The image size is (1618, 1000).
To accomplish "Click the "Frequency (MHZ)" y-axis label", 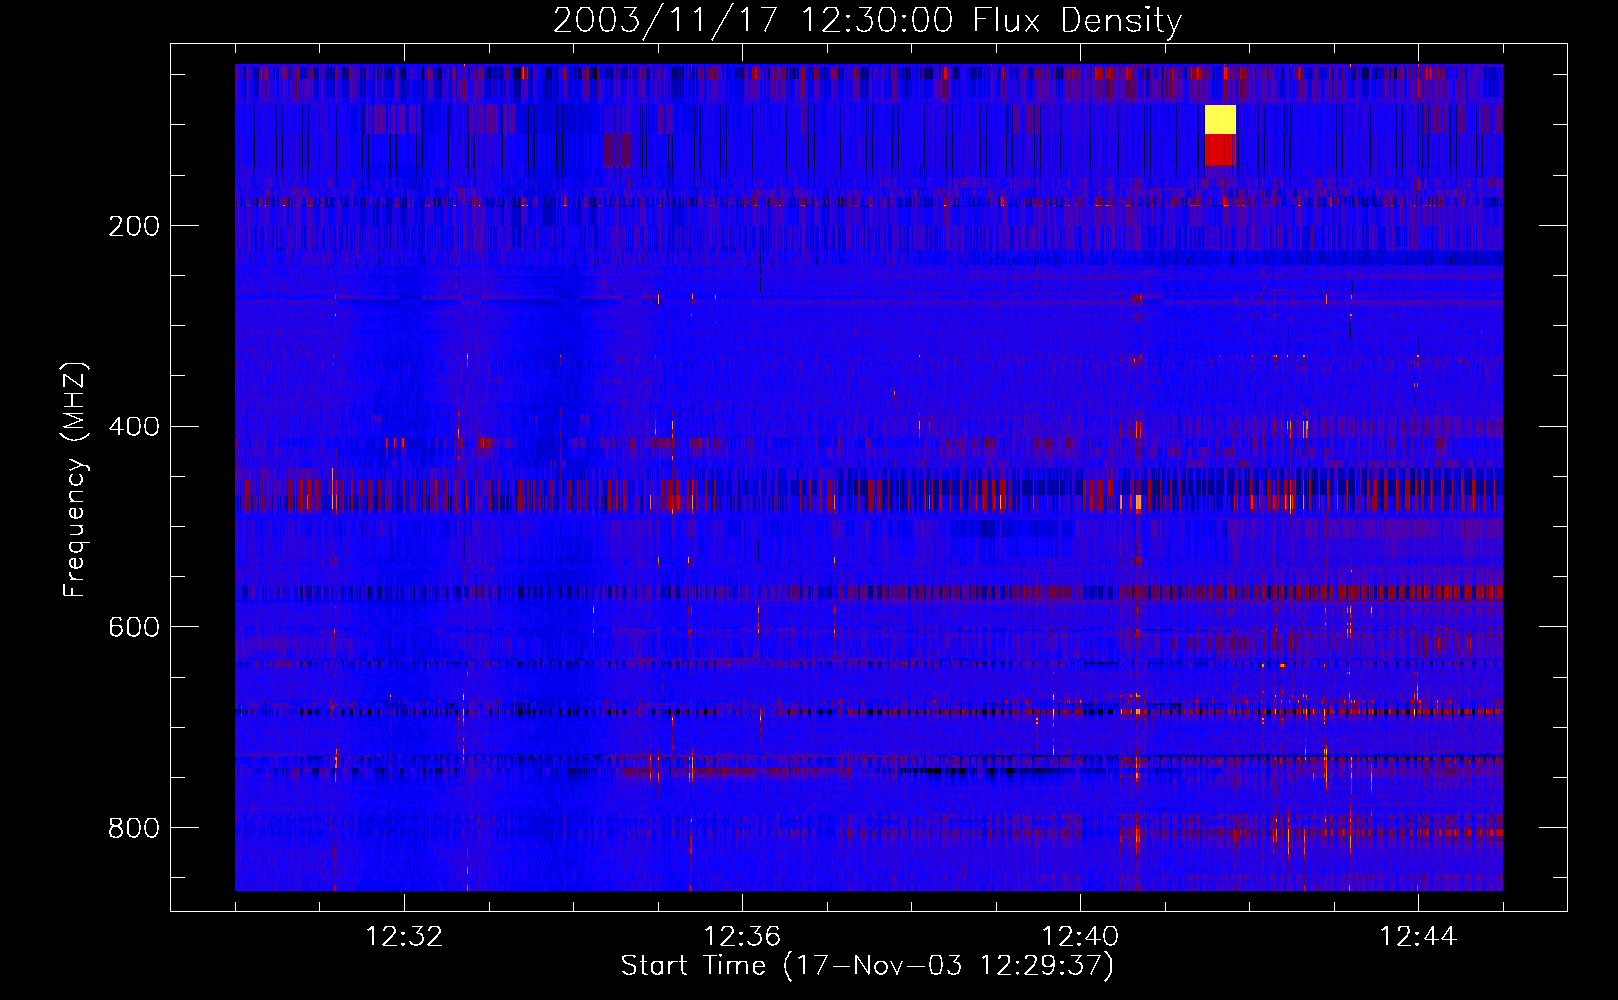I will (74, 480).
